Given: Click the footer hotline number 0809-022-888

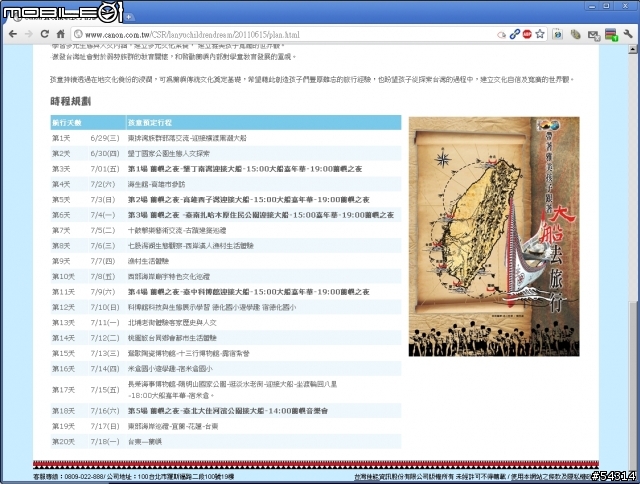Looking at the screenshot, I should tap(85, 476).
